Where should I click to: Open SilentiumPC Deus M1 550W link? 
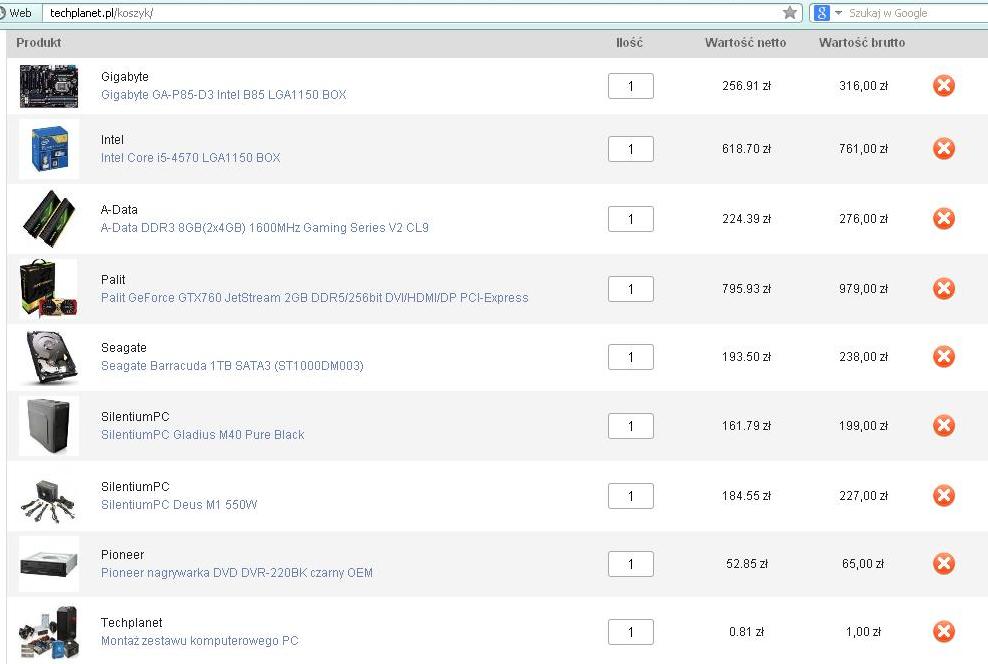[179, 505]
